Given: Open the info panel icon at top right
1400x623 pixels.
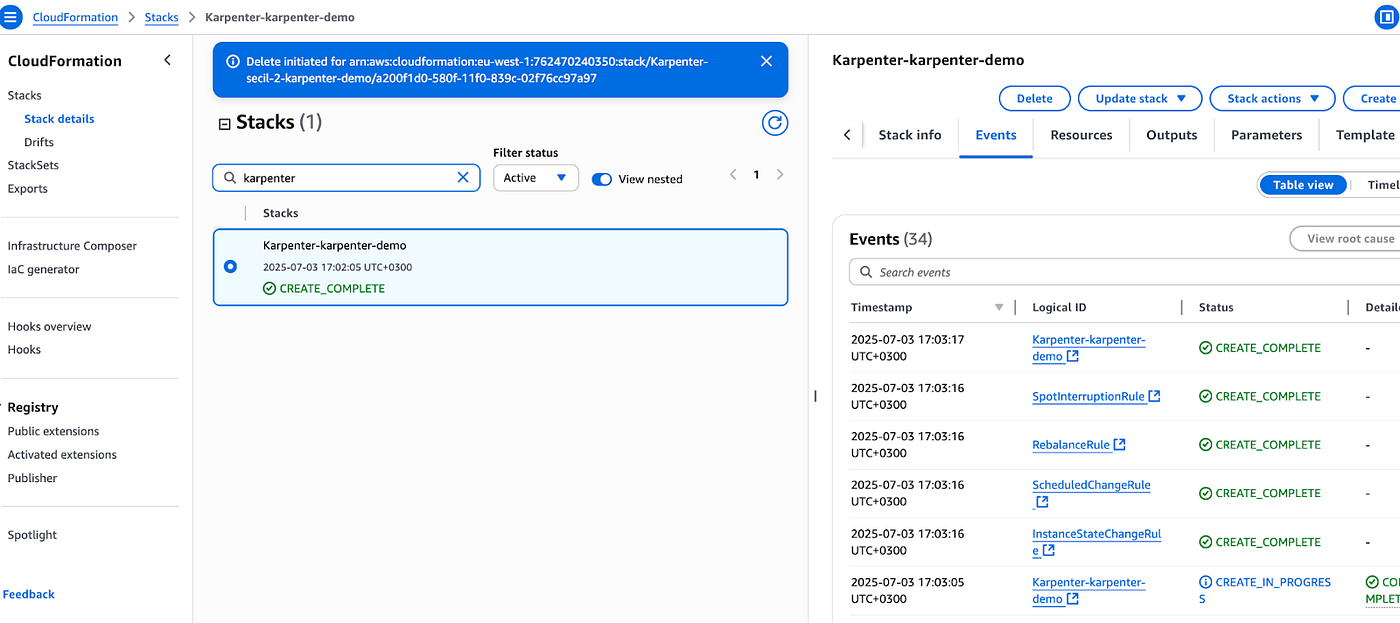Looking at the screenshot, I should 1386,17.
